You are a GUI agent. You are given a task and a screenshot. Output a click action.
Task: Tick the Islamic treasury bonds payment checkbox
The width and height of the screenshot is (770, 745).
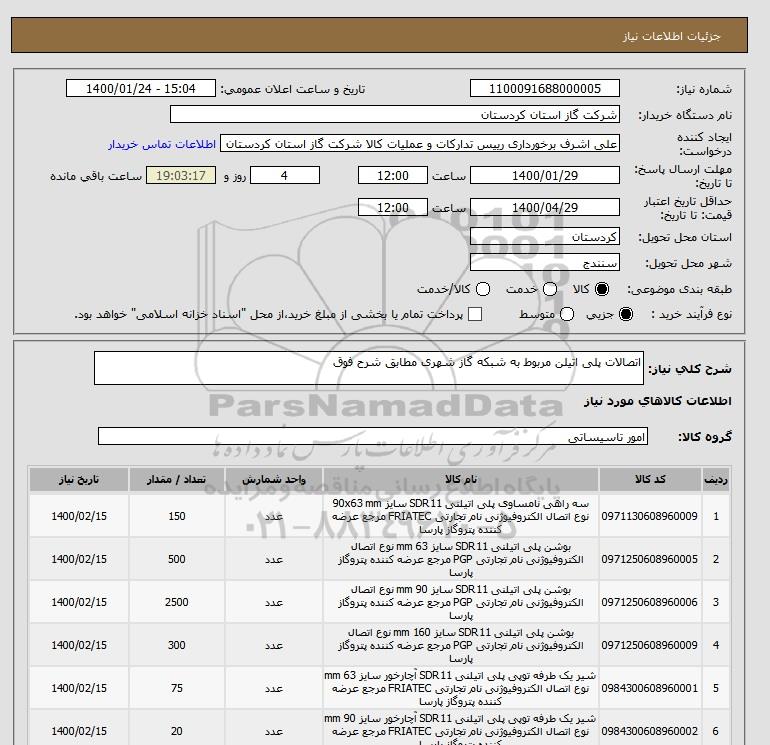click(x=475, y=314)
